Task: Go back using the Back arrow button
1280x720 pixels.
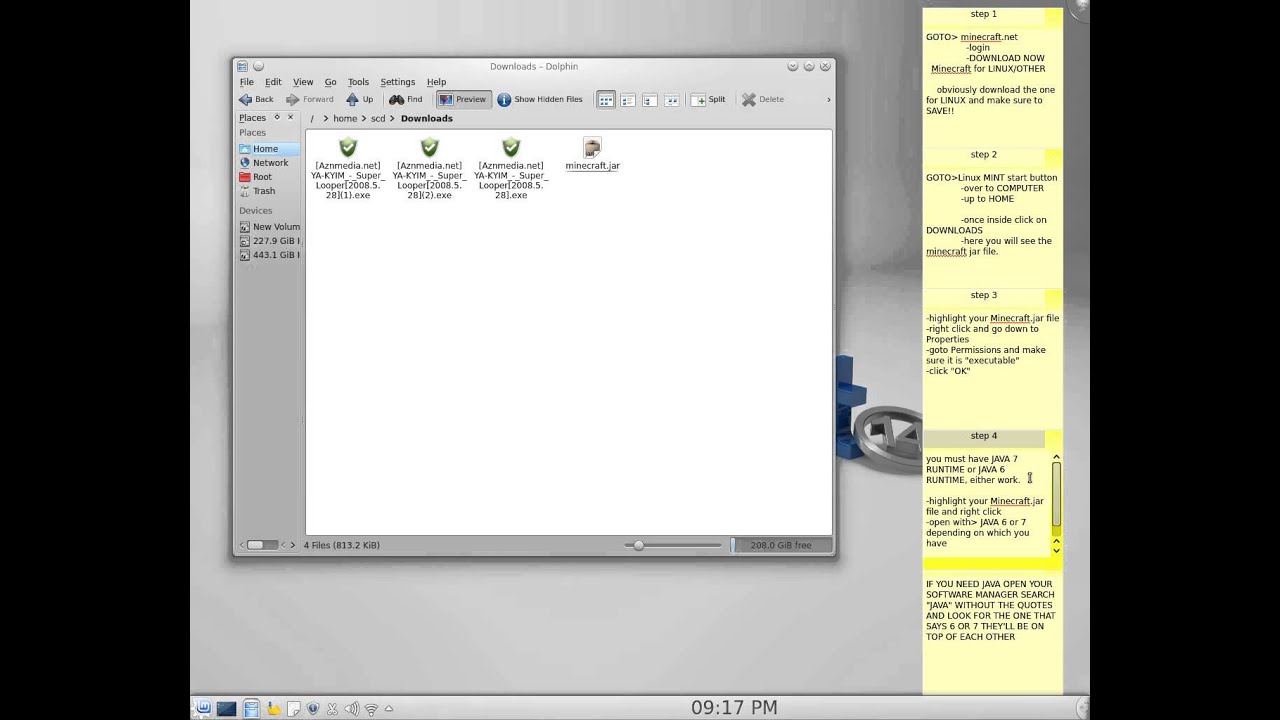Action: pos(256,99)
